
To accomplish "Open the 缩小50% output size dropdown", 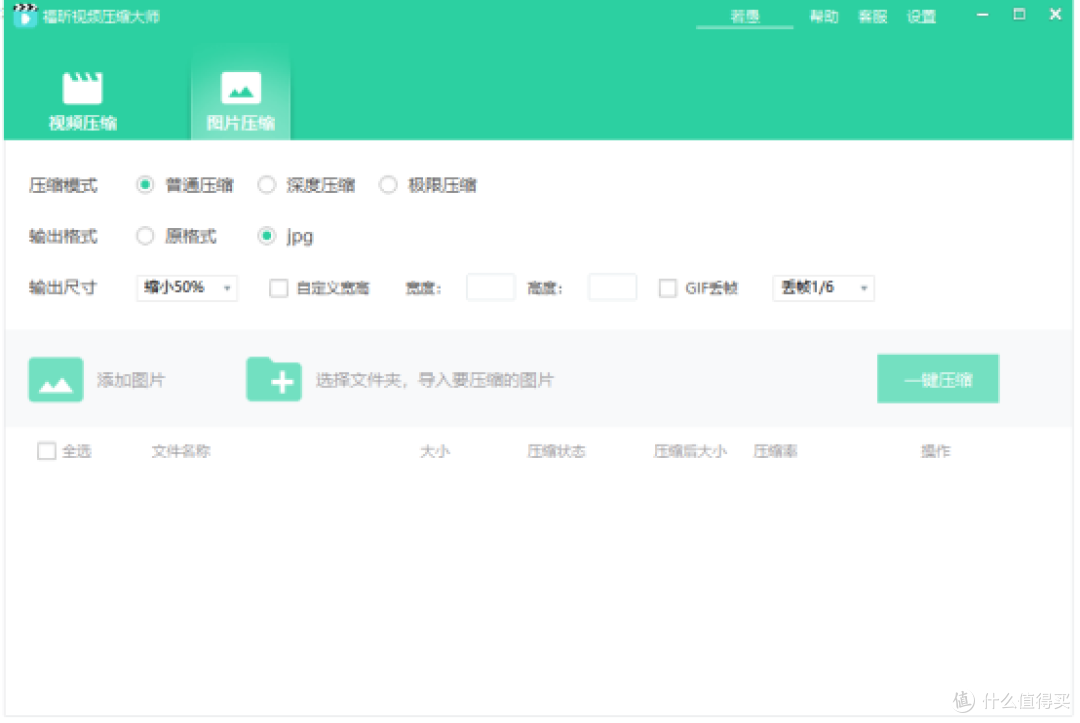I will pyautogui.click(x=187, y=288).
